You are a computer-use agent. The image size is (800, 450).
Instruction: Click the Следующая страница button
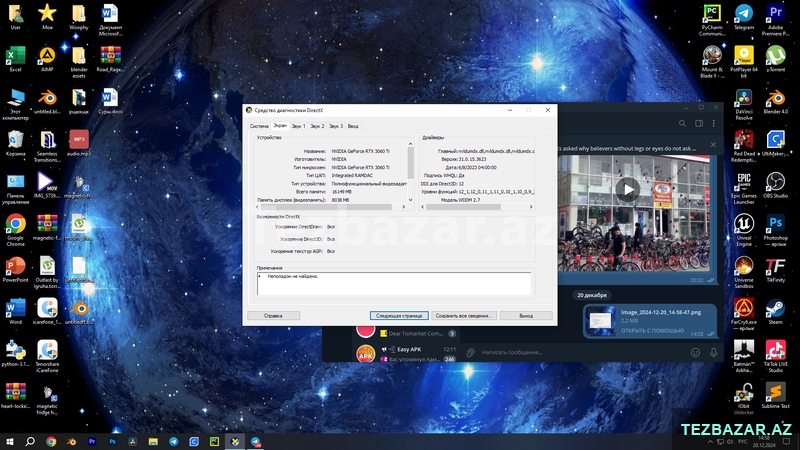coord(399,316)
